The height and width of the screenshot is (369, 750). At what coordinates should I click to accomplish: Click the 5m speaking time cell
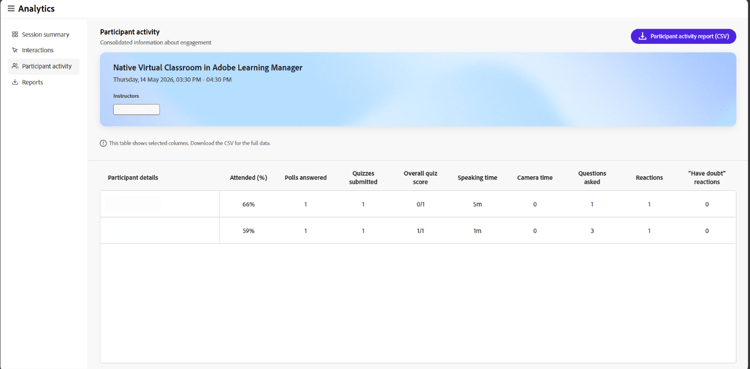pos(477,204)
